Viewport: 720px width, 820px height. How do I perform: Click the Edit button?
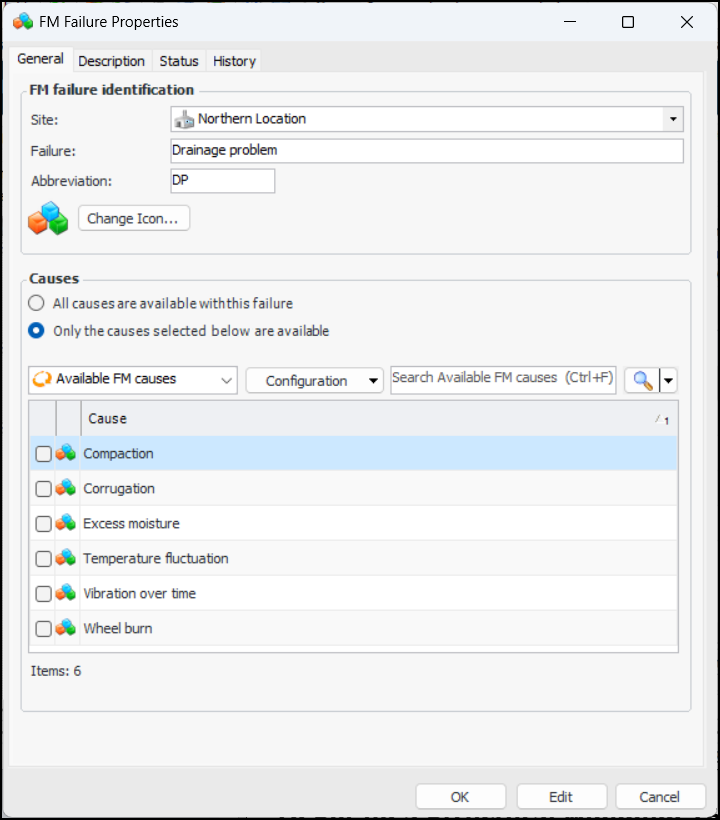coord(562,796)
